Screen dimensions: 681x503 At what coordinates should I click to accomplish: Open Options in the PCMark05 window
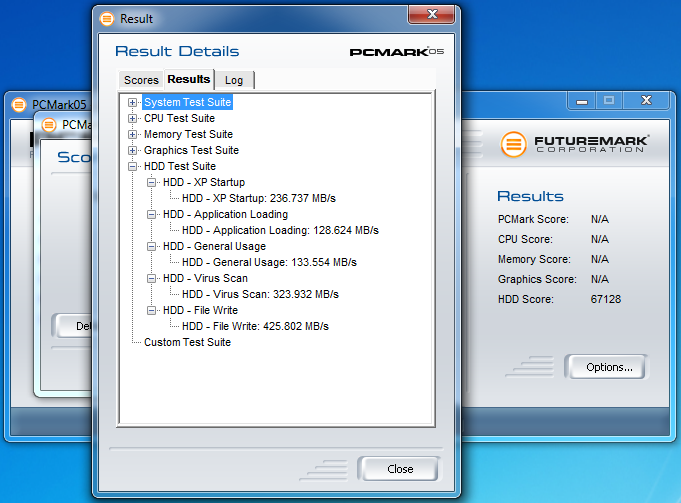coord(609,367)
